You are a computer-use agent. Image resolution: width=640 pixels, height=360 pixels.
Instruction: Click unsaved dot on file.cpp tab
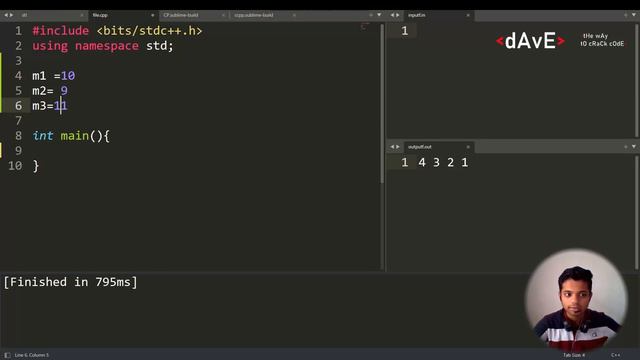pos(153,15)
